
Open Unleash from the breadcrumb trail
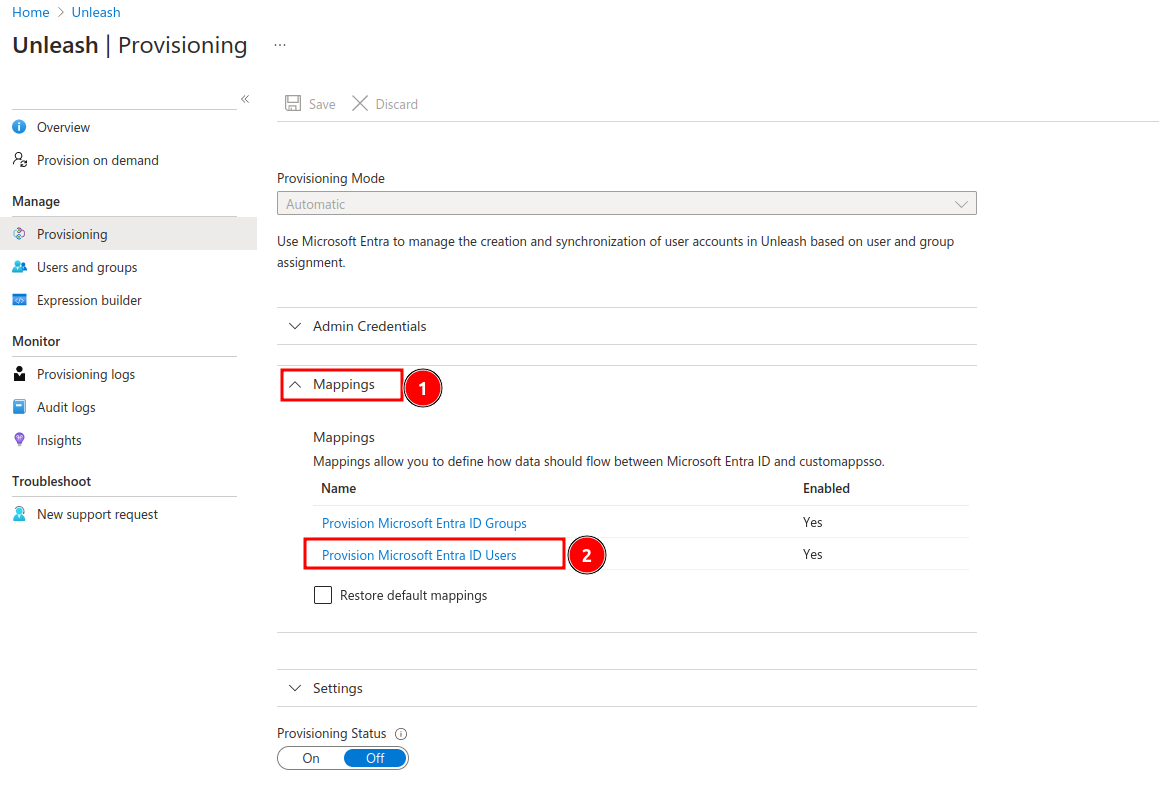[95, 12]
